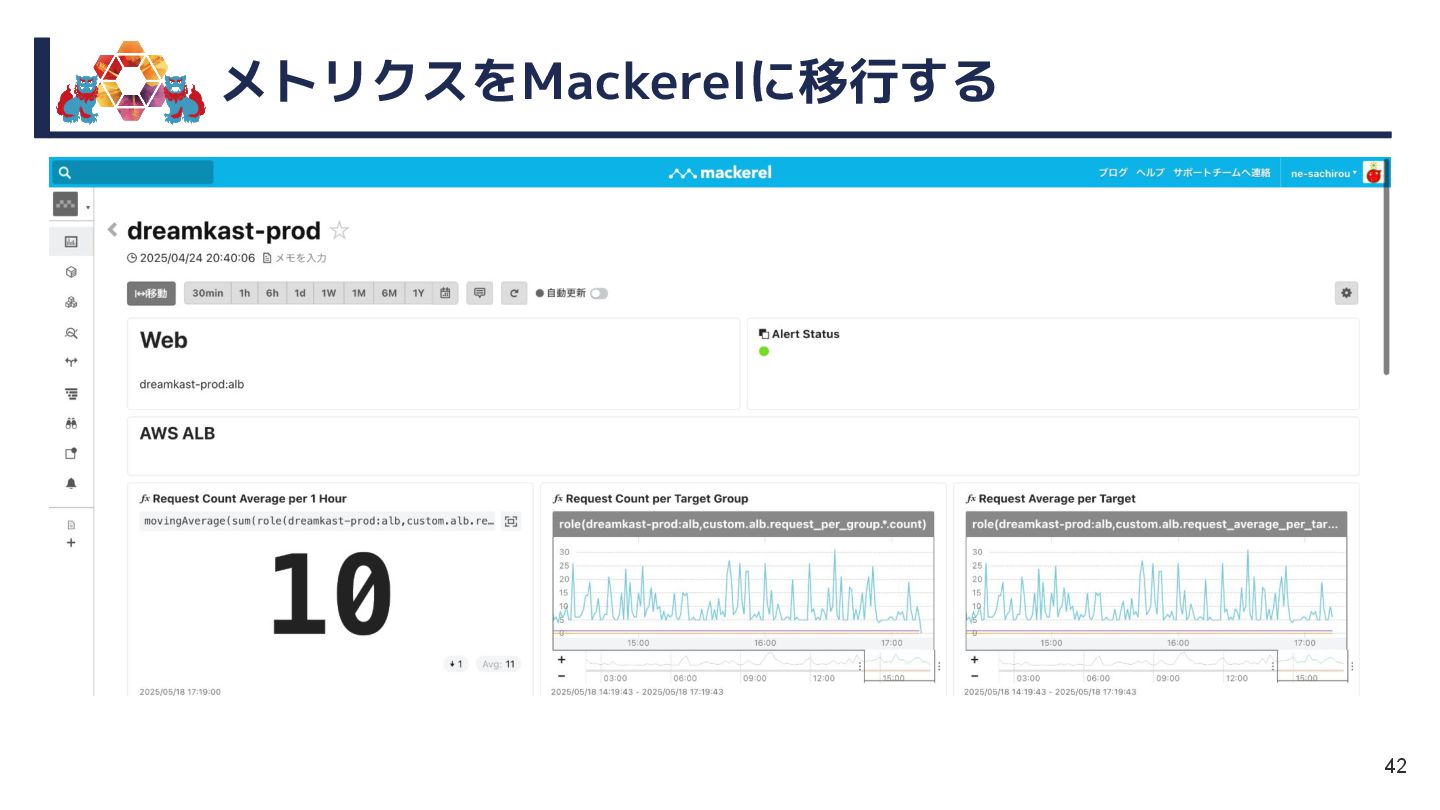The image size is (1440, 810).
Task: Open Dashboards icon in left sidebar
Action: click(71, 241)
